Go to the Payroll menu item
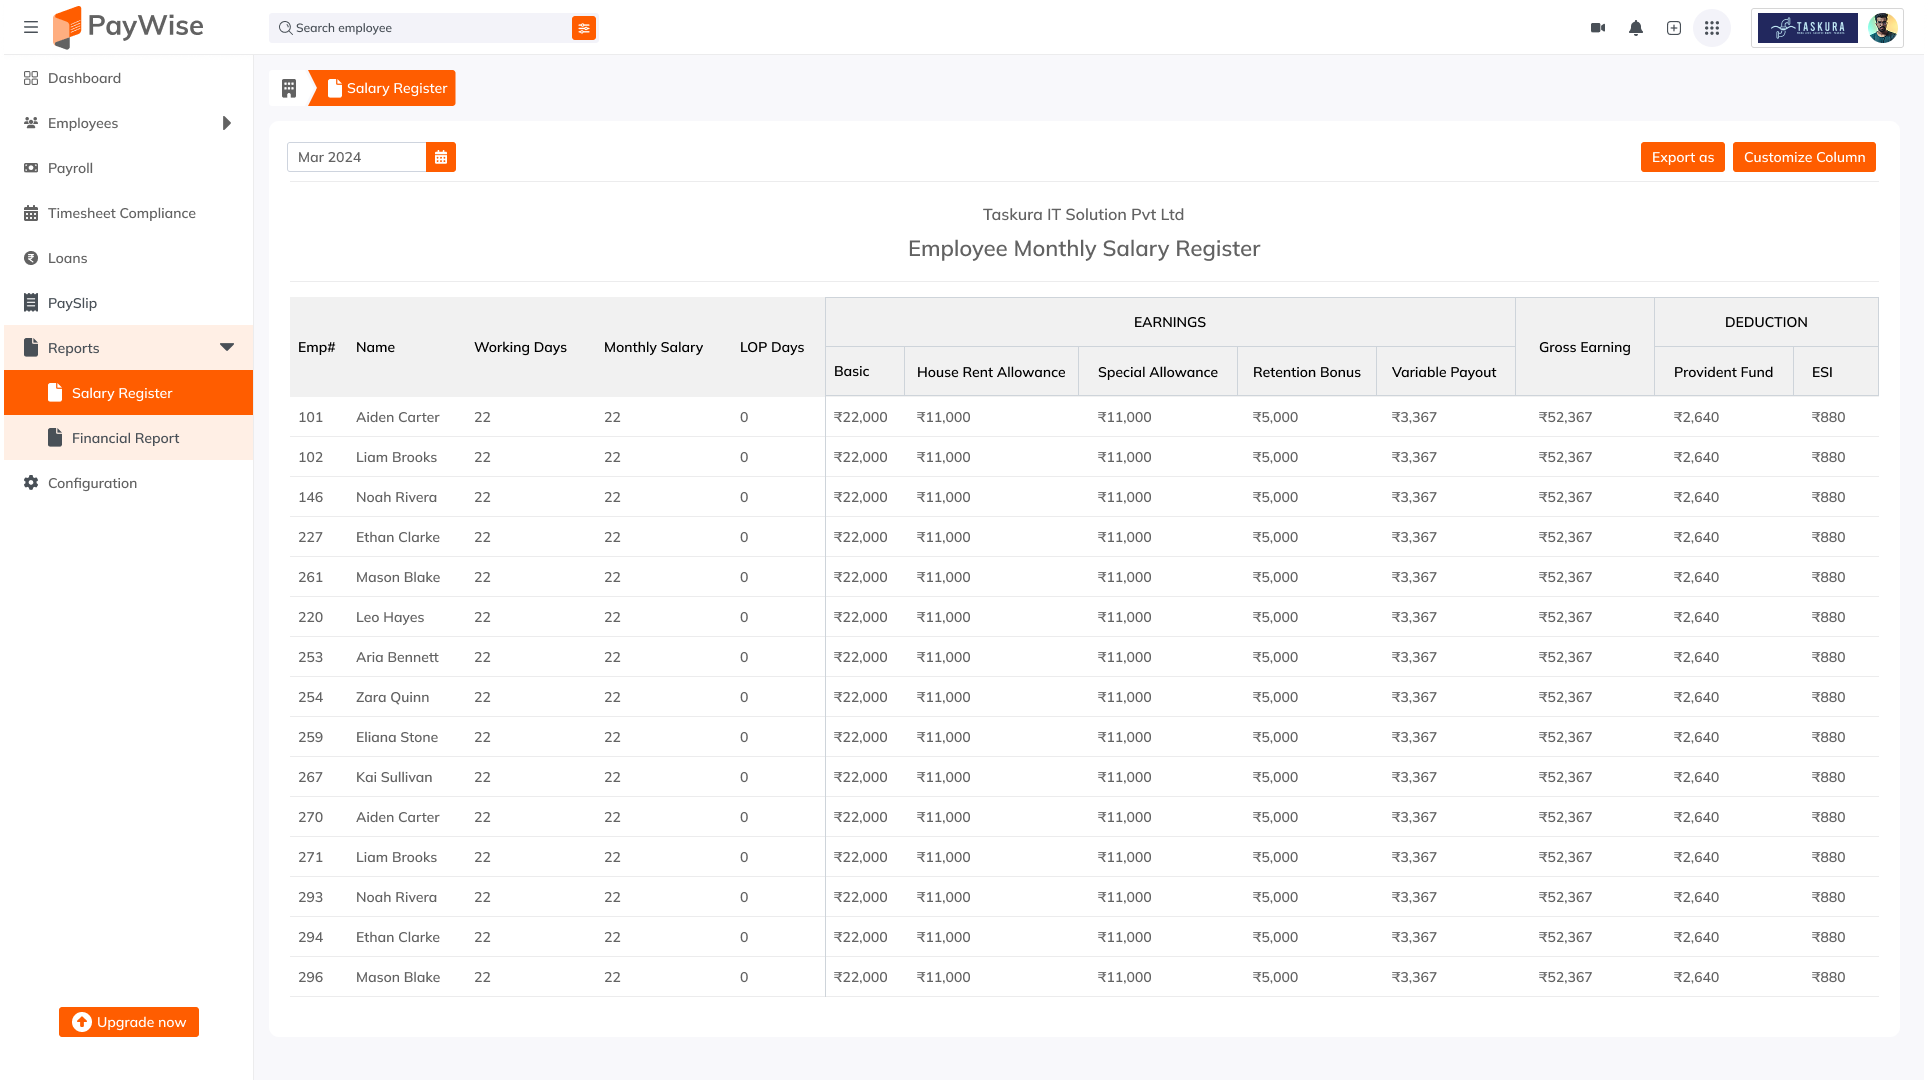The image size is (1928, 1080). tap(70, 168)
